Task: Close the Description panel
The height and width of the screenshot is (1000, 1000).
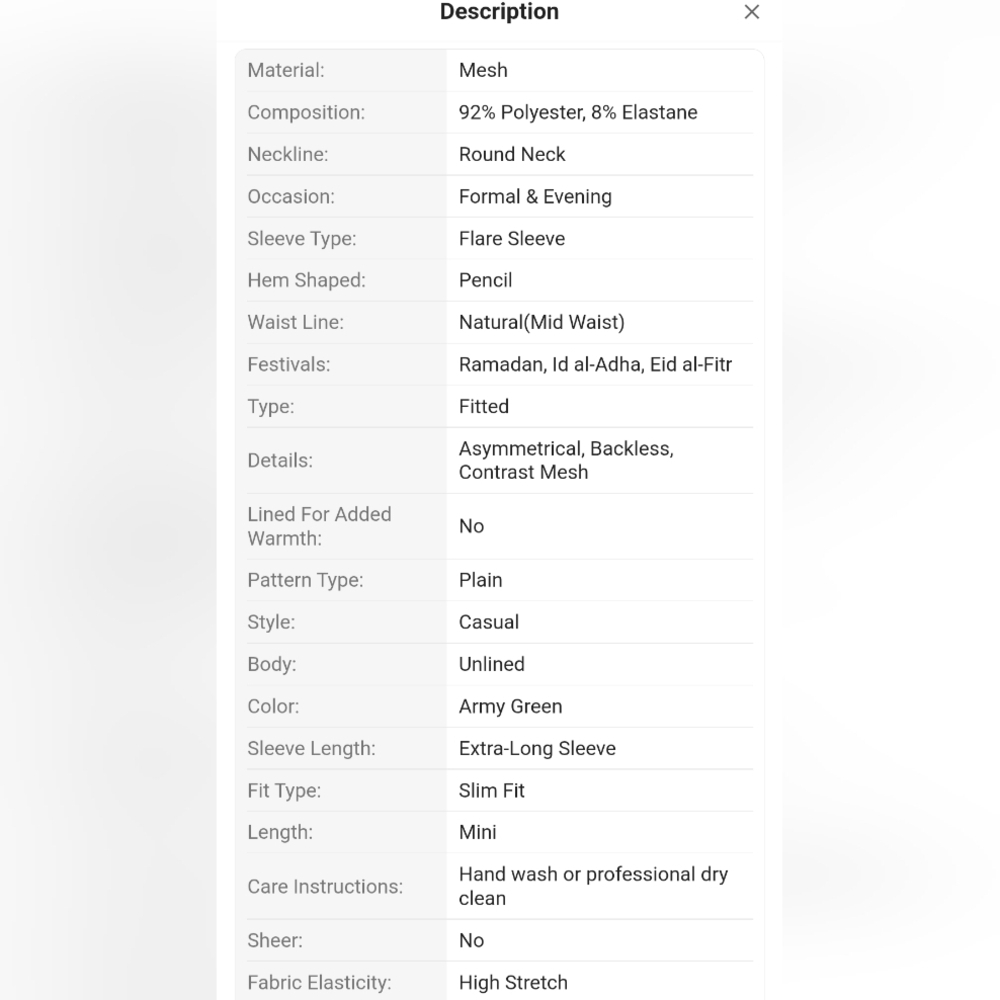Action: click(751, 12)
